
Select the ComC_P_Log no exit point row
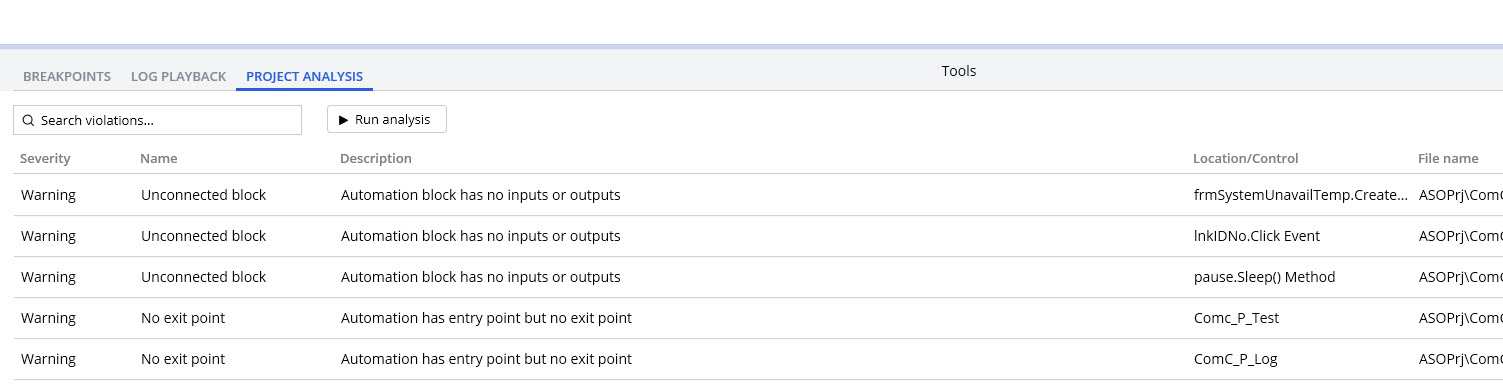point(758,359)
